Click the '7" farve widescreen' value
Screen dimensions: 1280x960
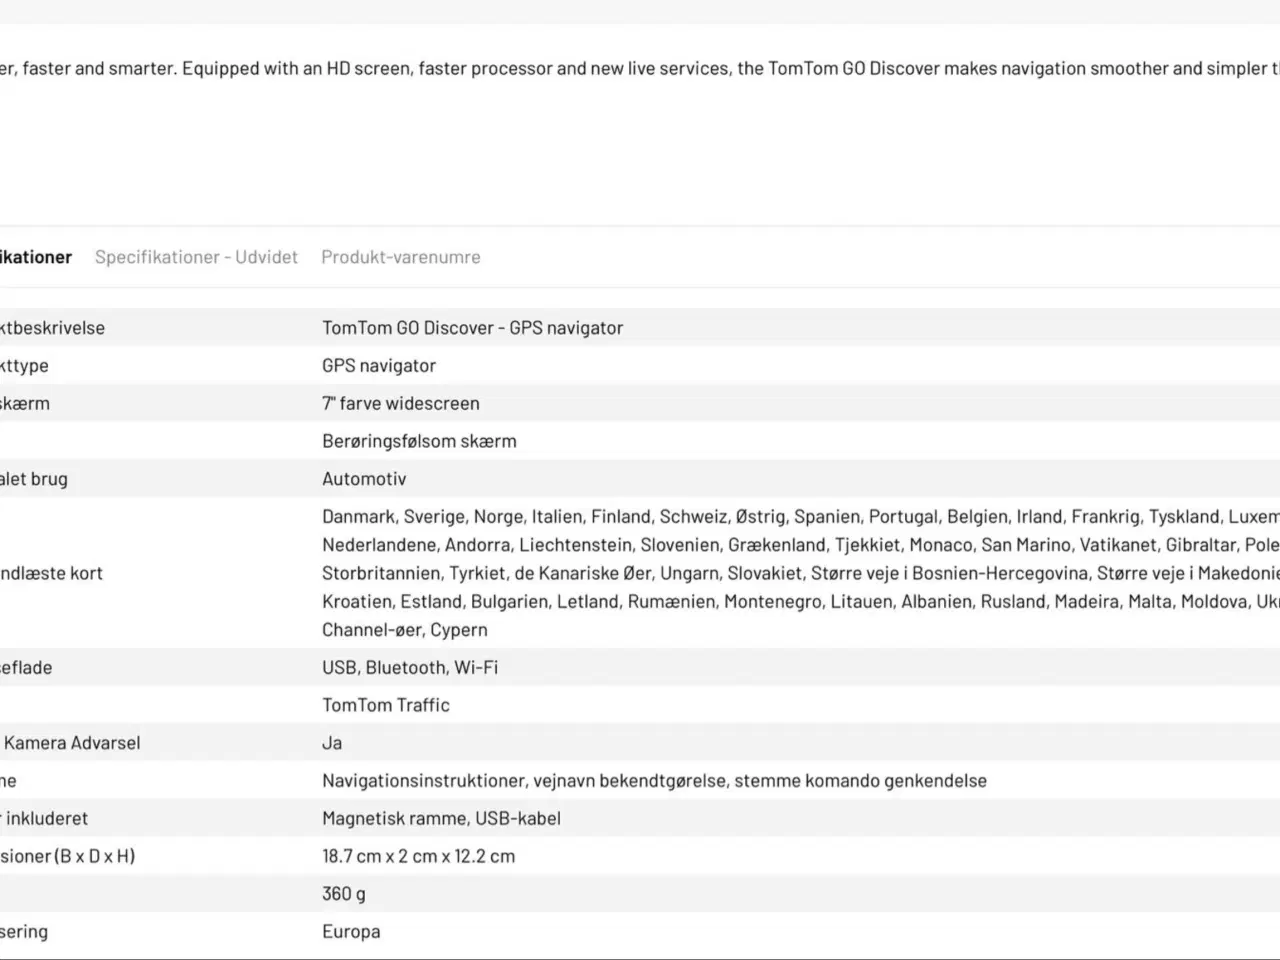coord(400,403)
